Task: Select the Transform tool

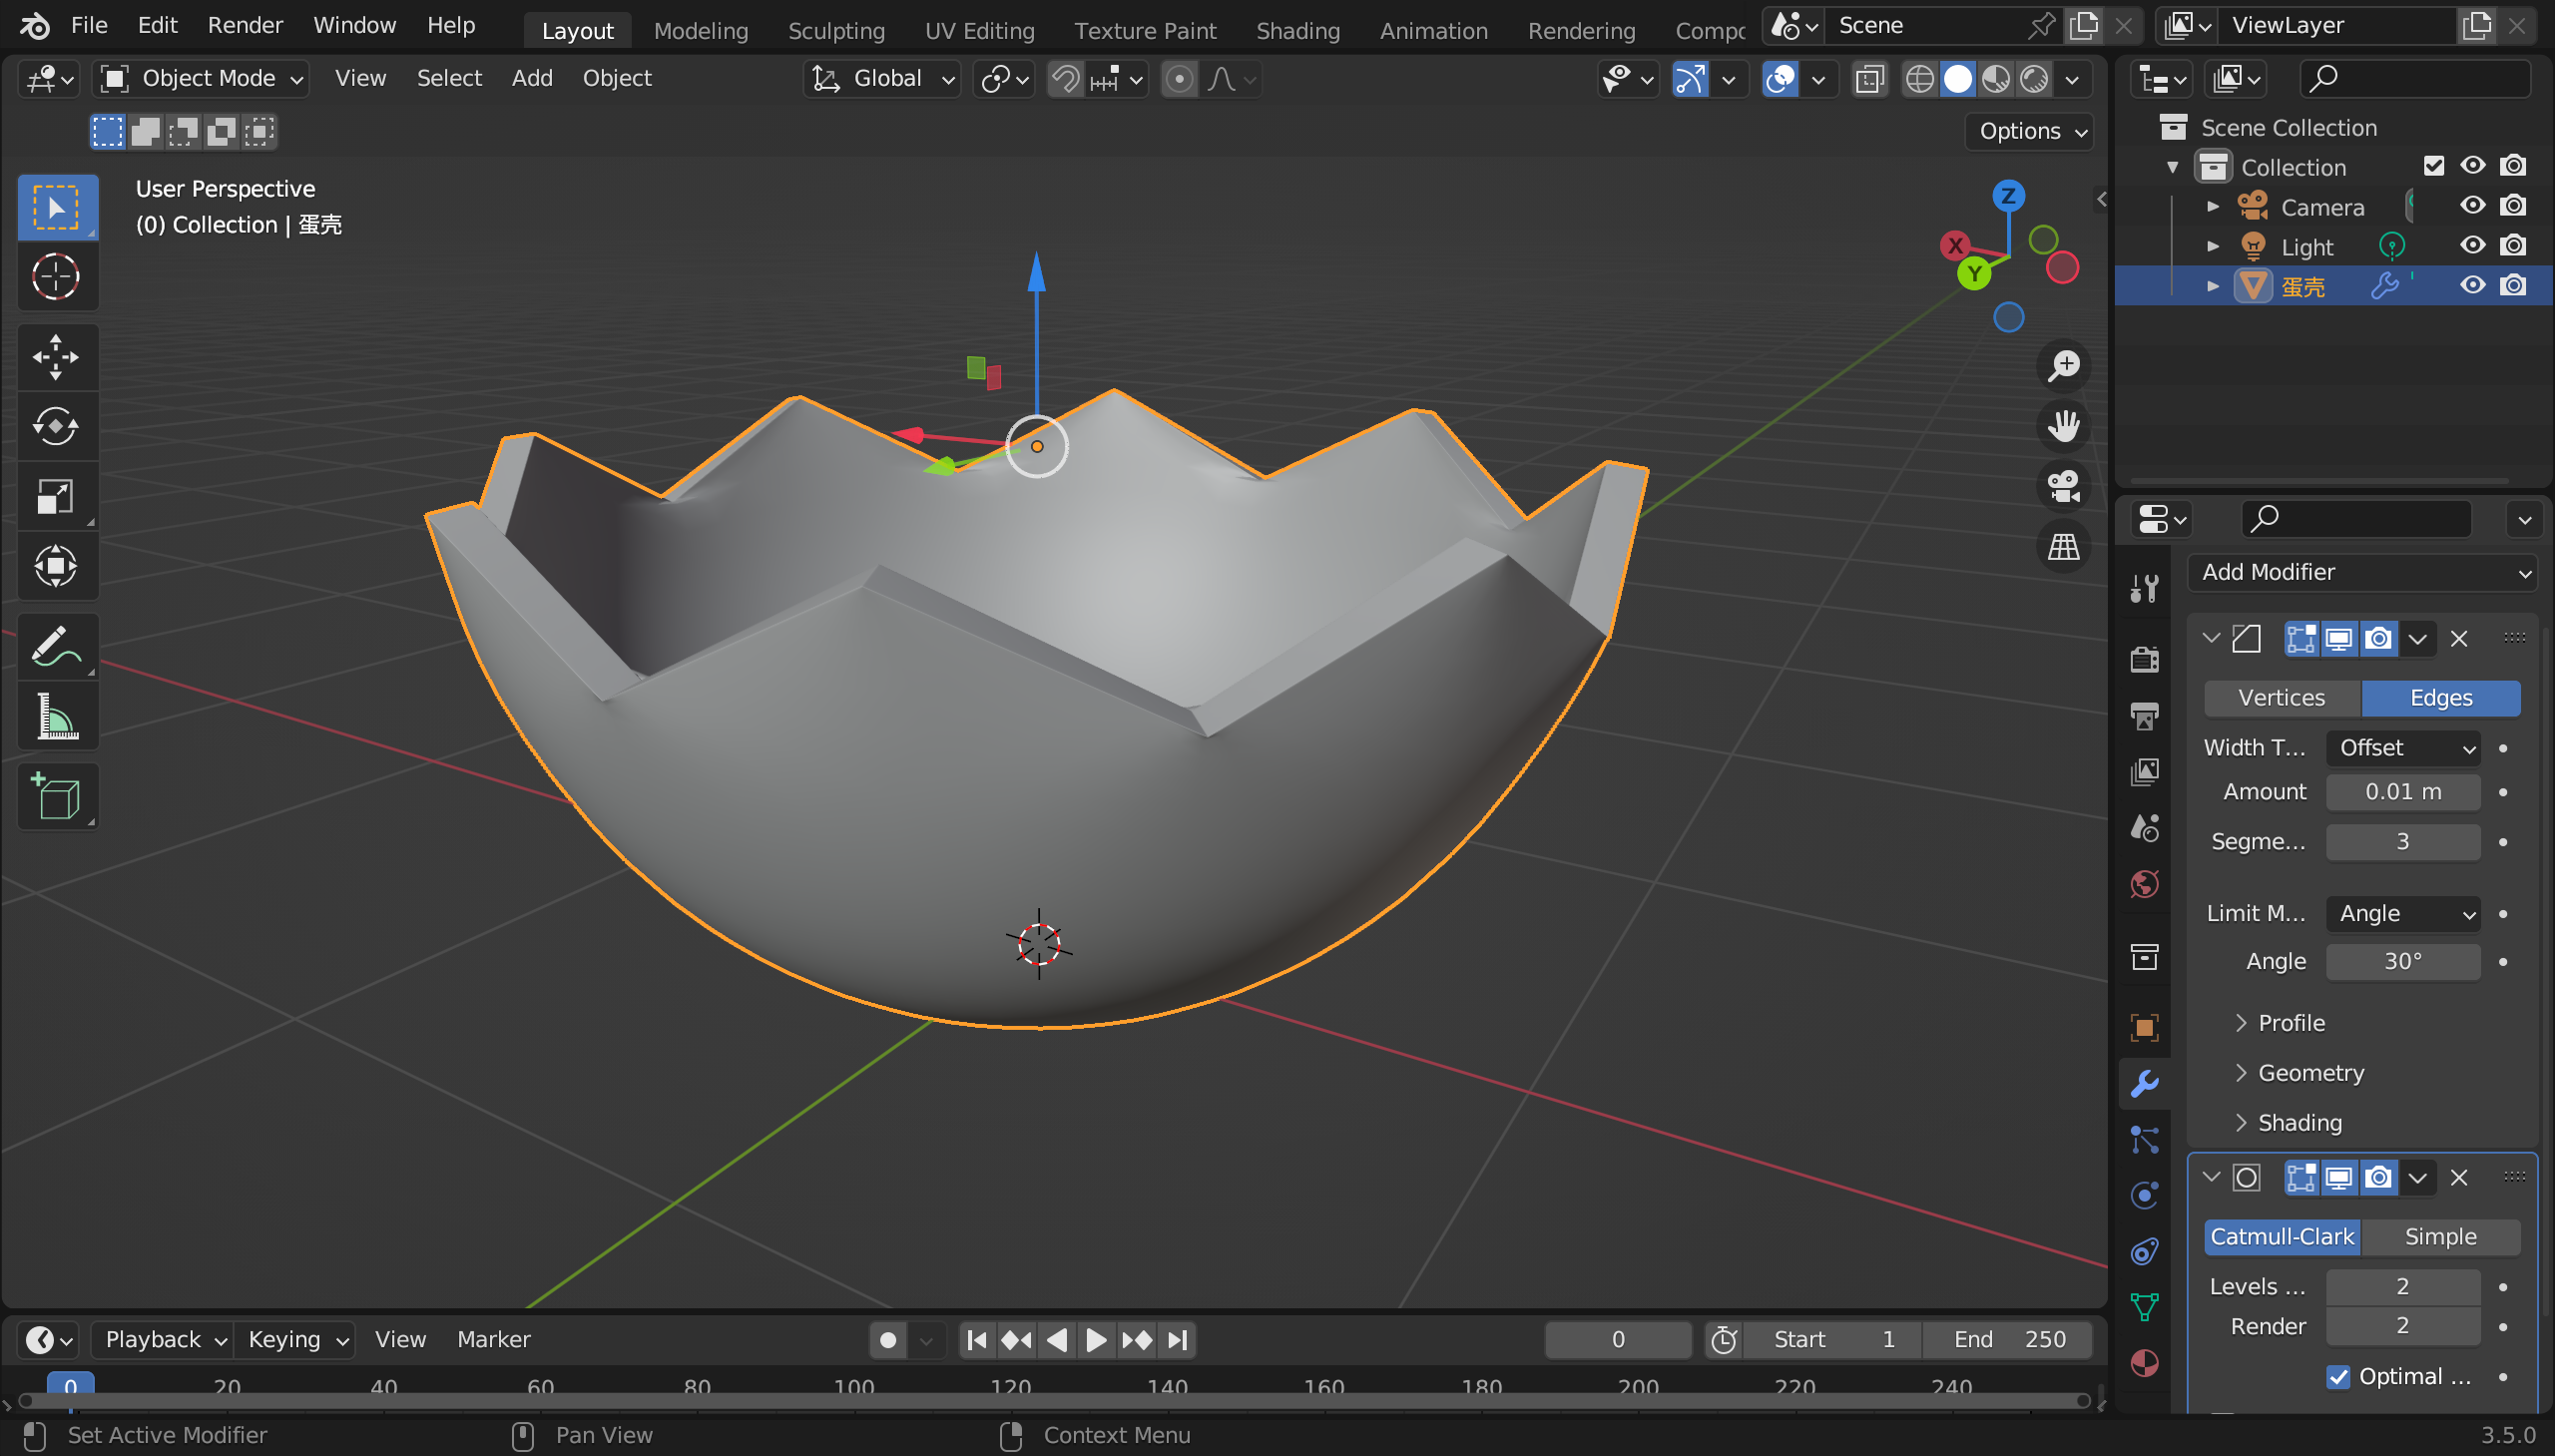Action: 57,567
